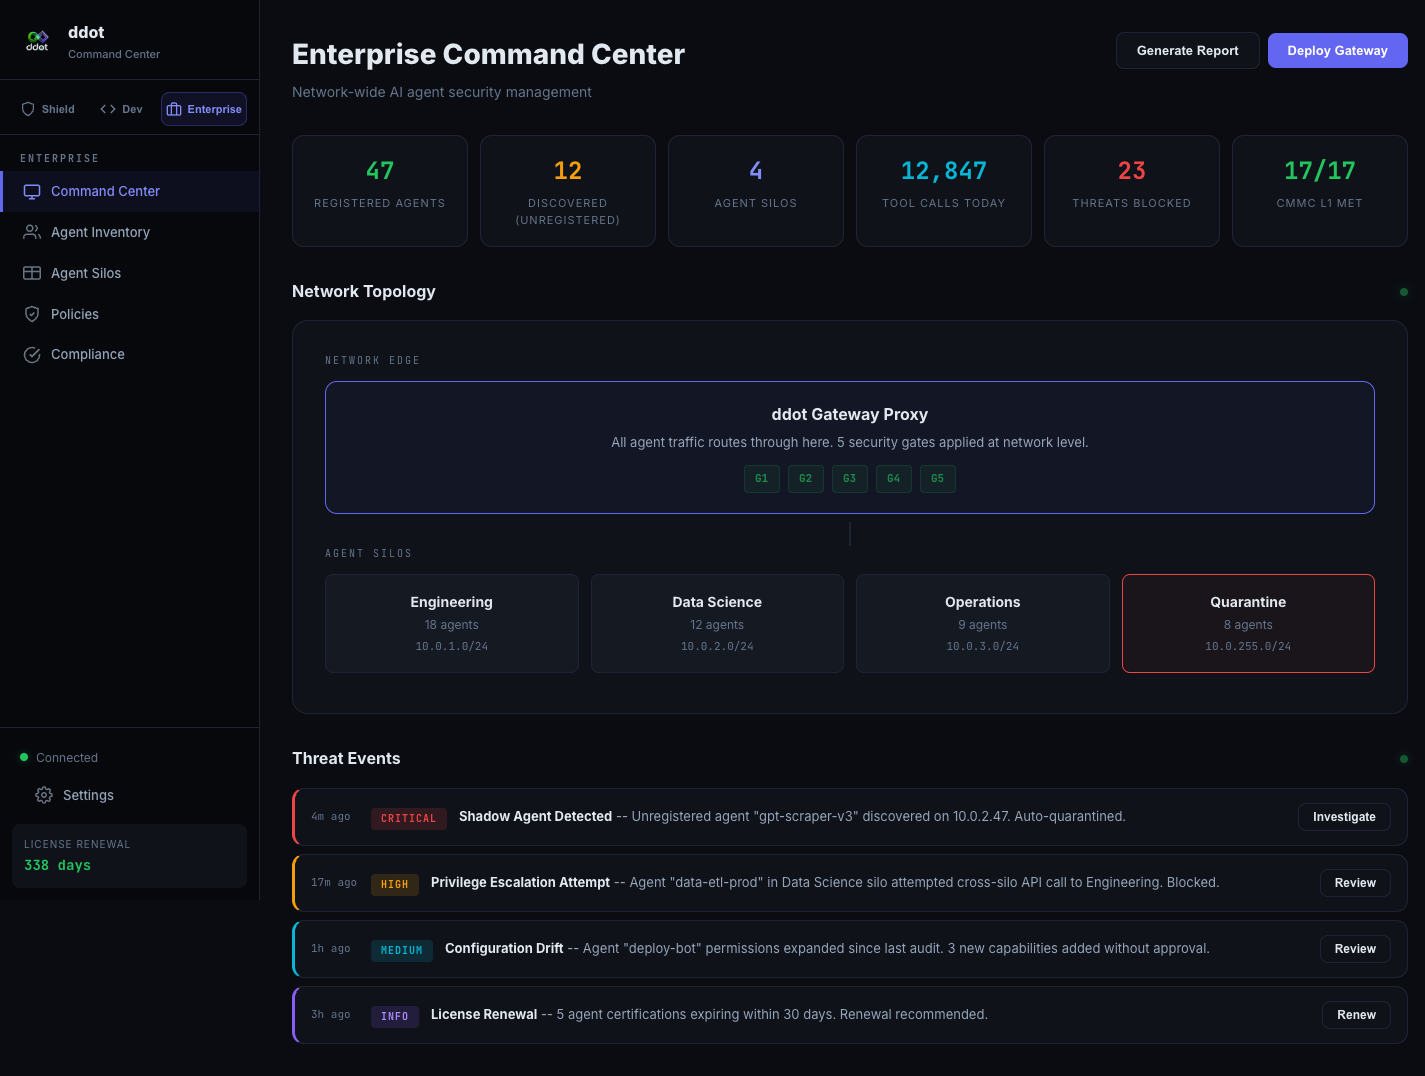This screenshot has height=1076, width=1425.
Task: Expand the Quarantine silo card
Action: click(1248, 623)
